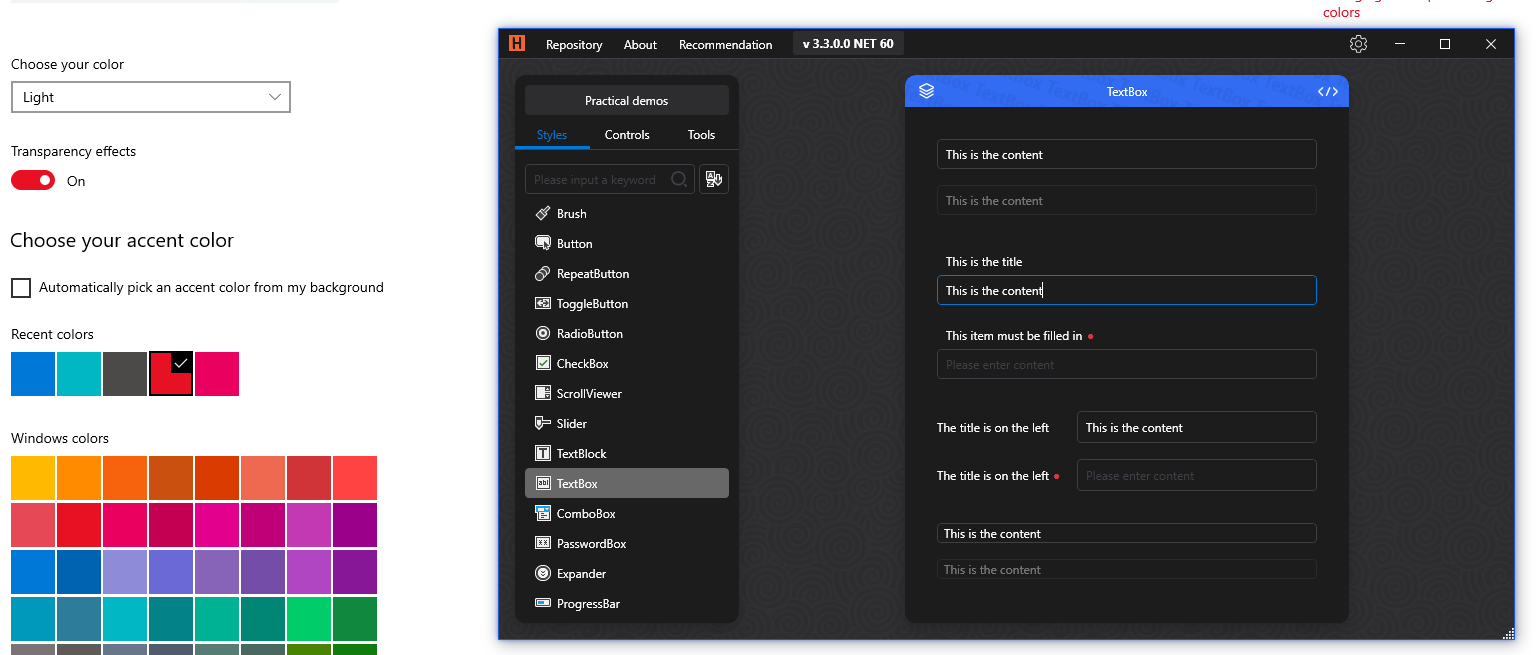The height and width of the screenshot is (655, 1536).
Task: Click the 'This is the title' content field
Action: point(1126,290)
